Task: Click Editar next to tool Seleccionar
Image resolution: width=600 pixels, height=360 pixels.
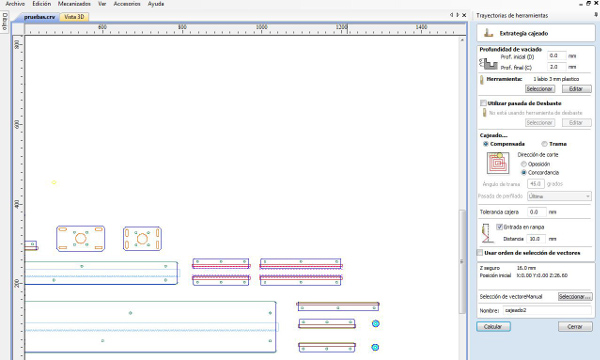Action: pyautogui.click(x=576, y=89)
